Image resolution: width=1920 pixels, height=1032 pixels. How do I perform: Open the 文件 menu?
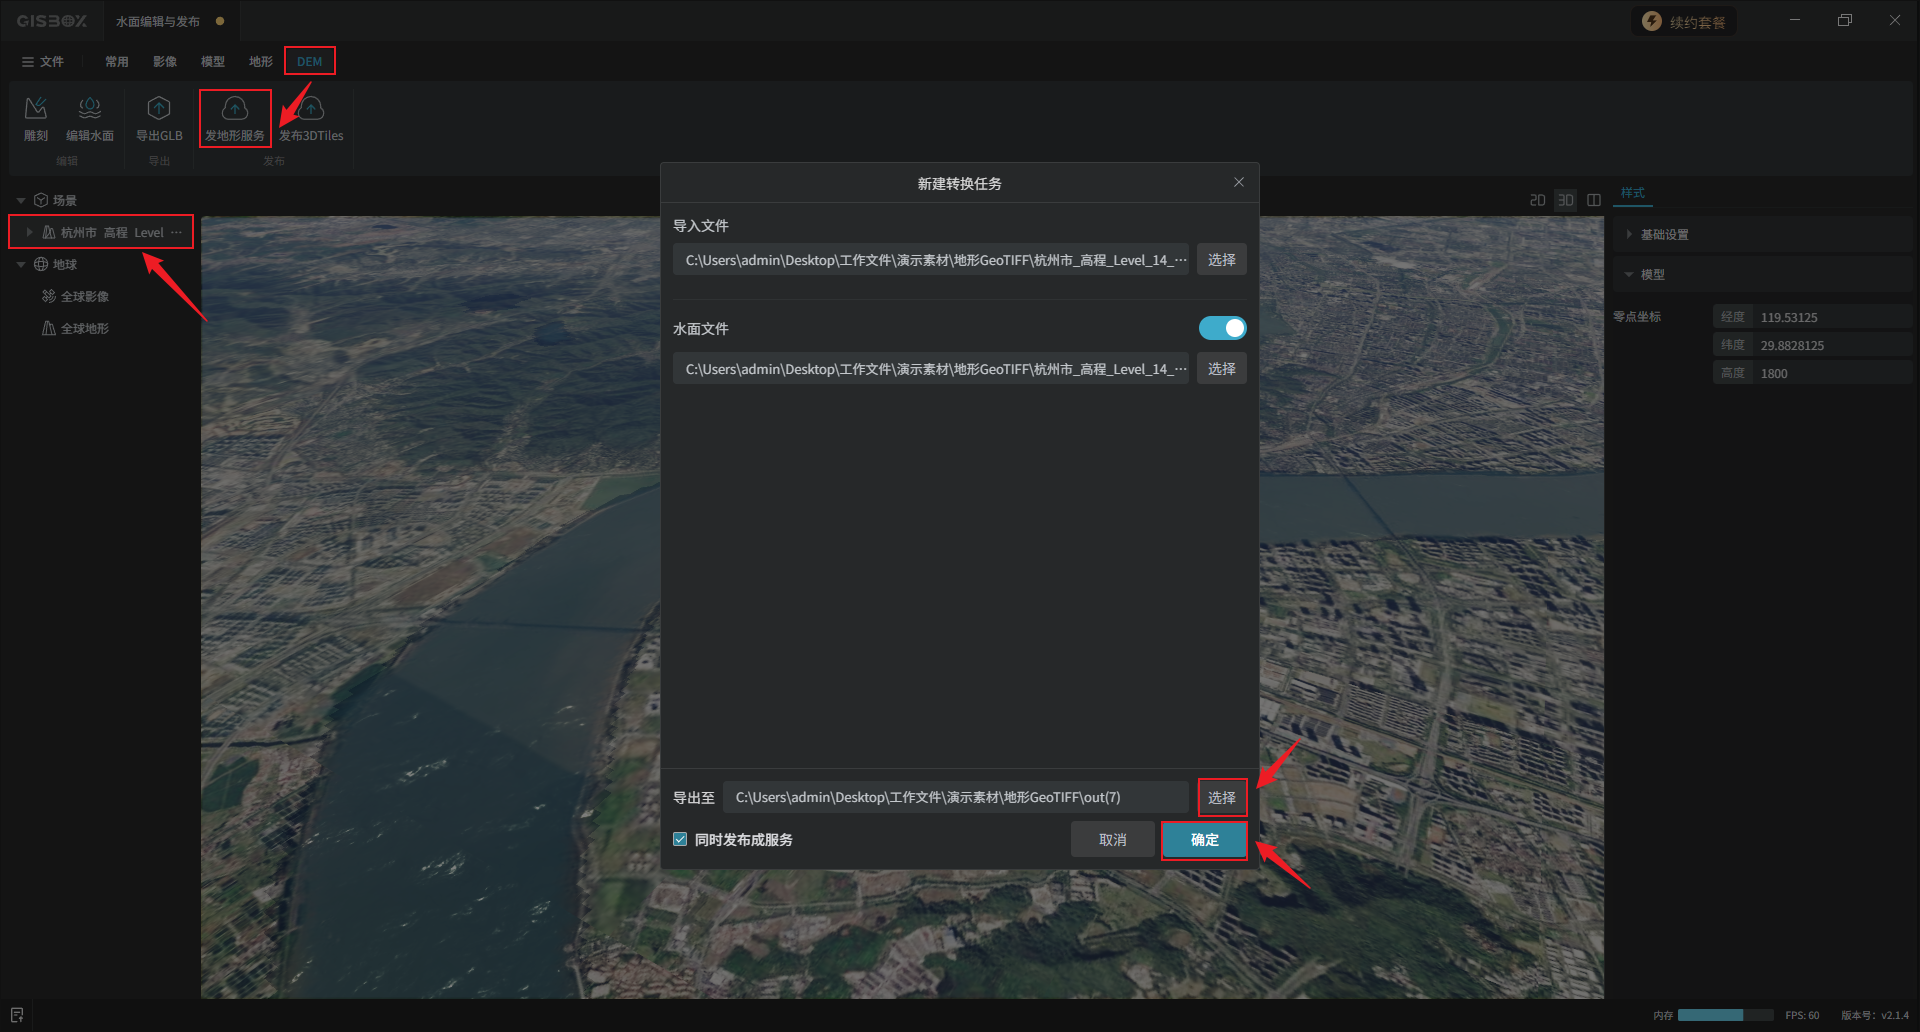point(43,61)
